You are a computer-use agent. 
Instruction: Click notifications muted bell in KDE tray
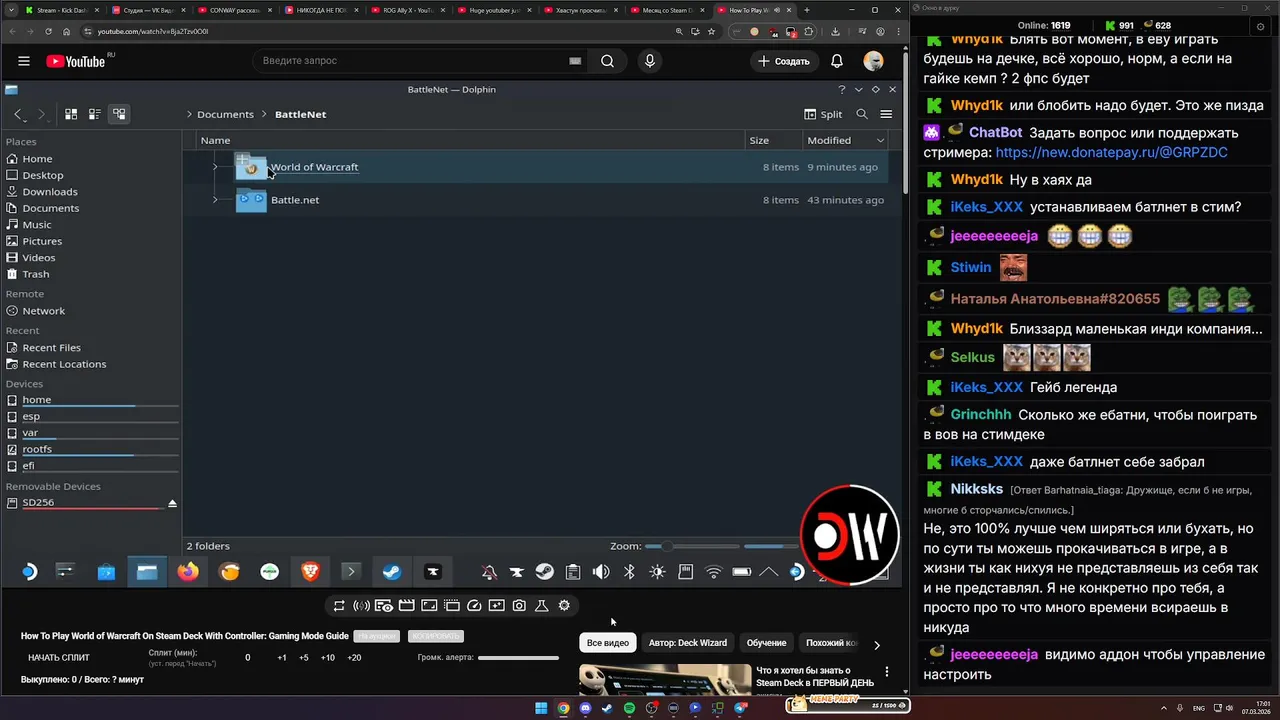click(x=489, y=572)
